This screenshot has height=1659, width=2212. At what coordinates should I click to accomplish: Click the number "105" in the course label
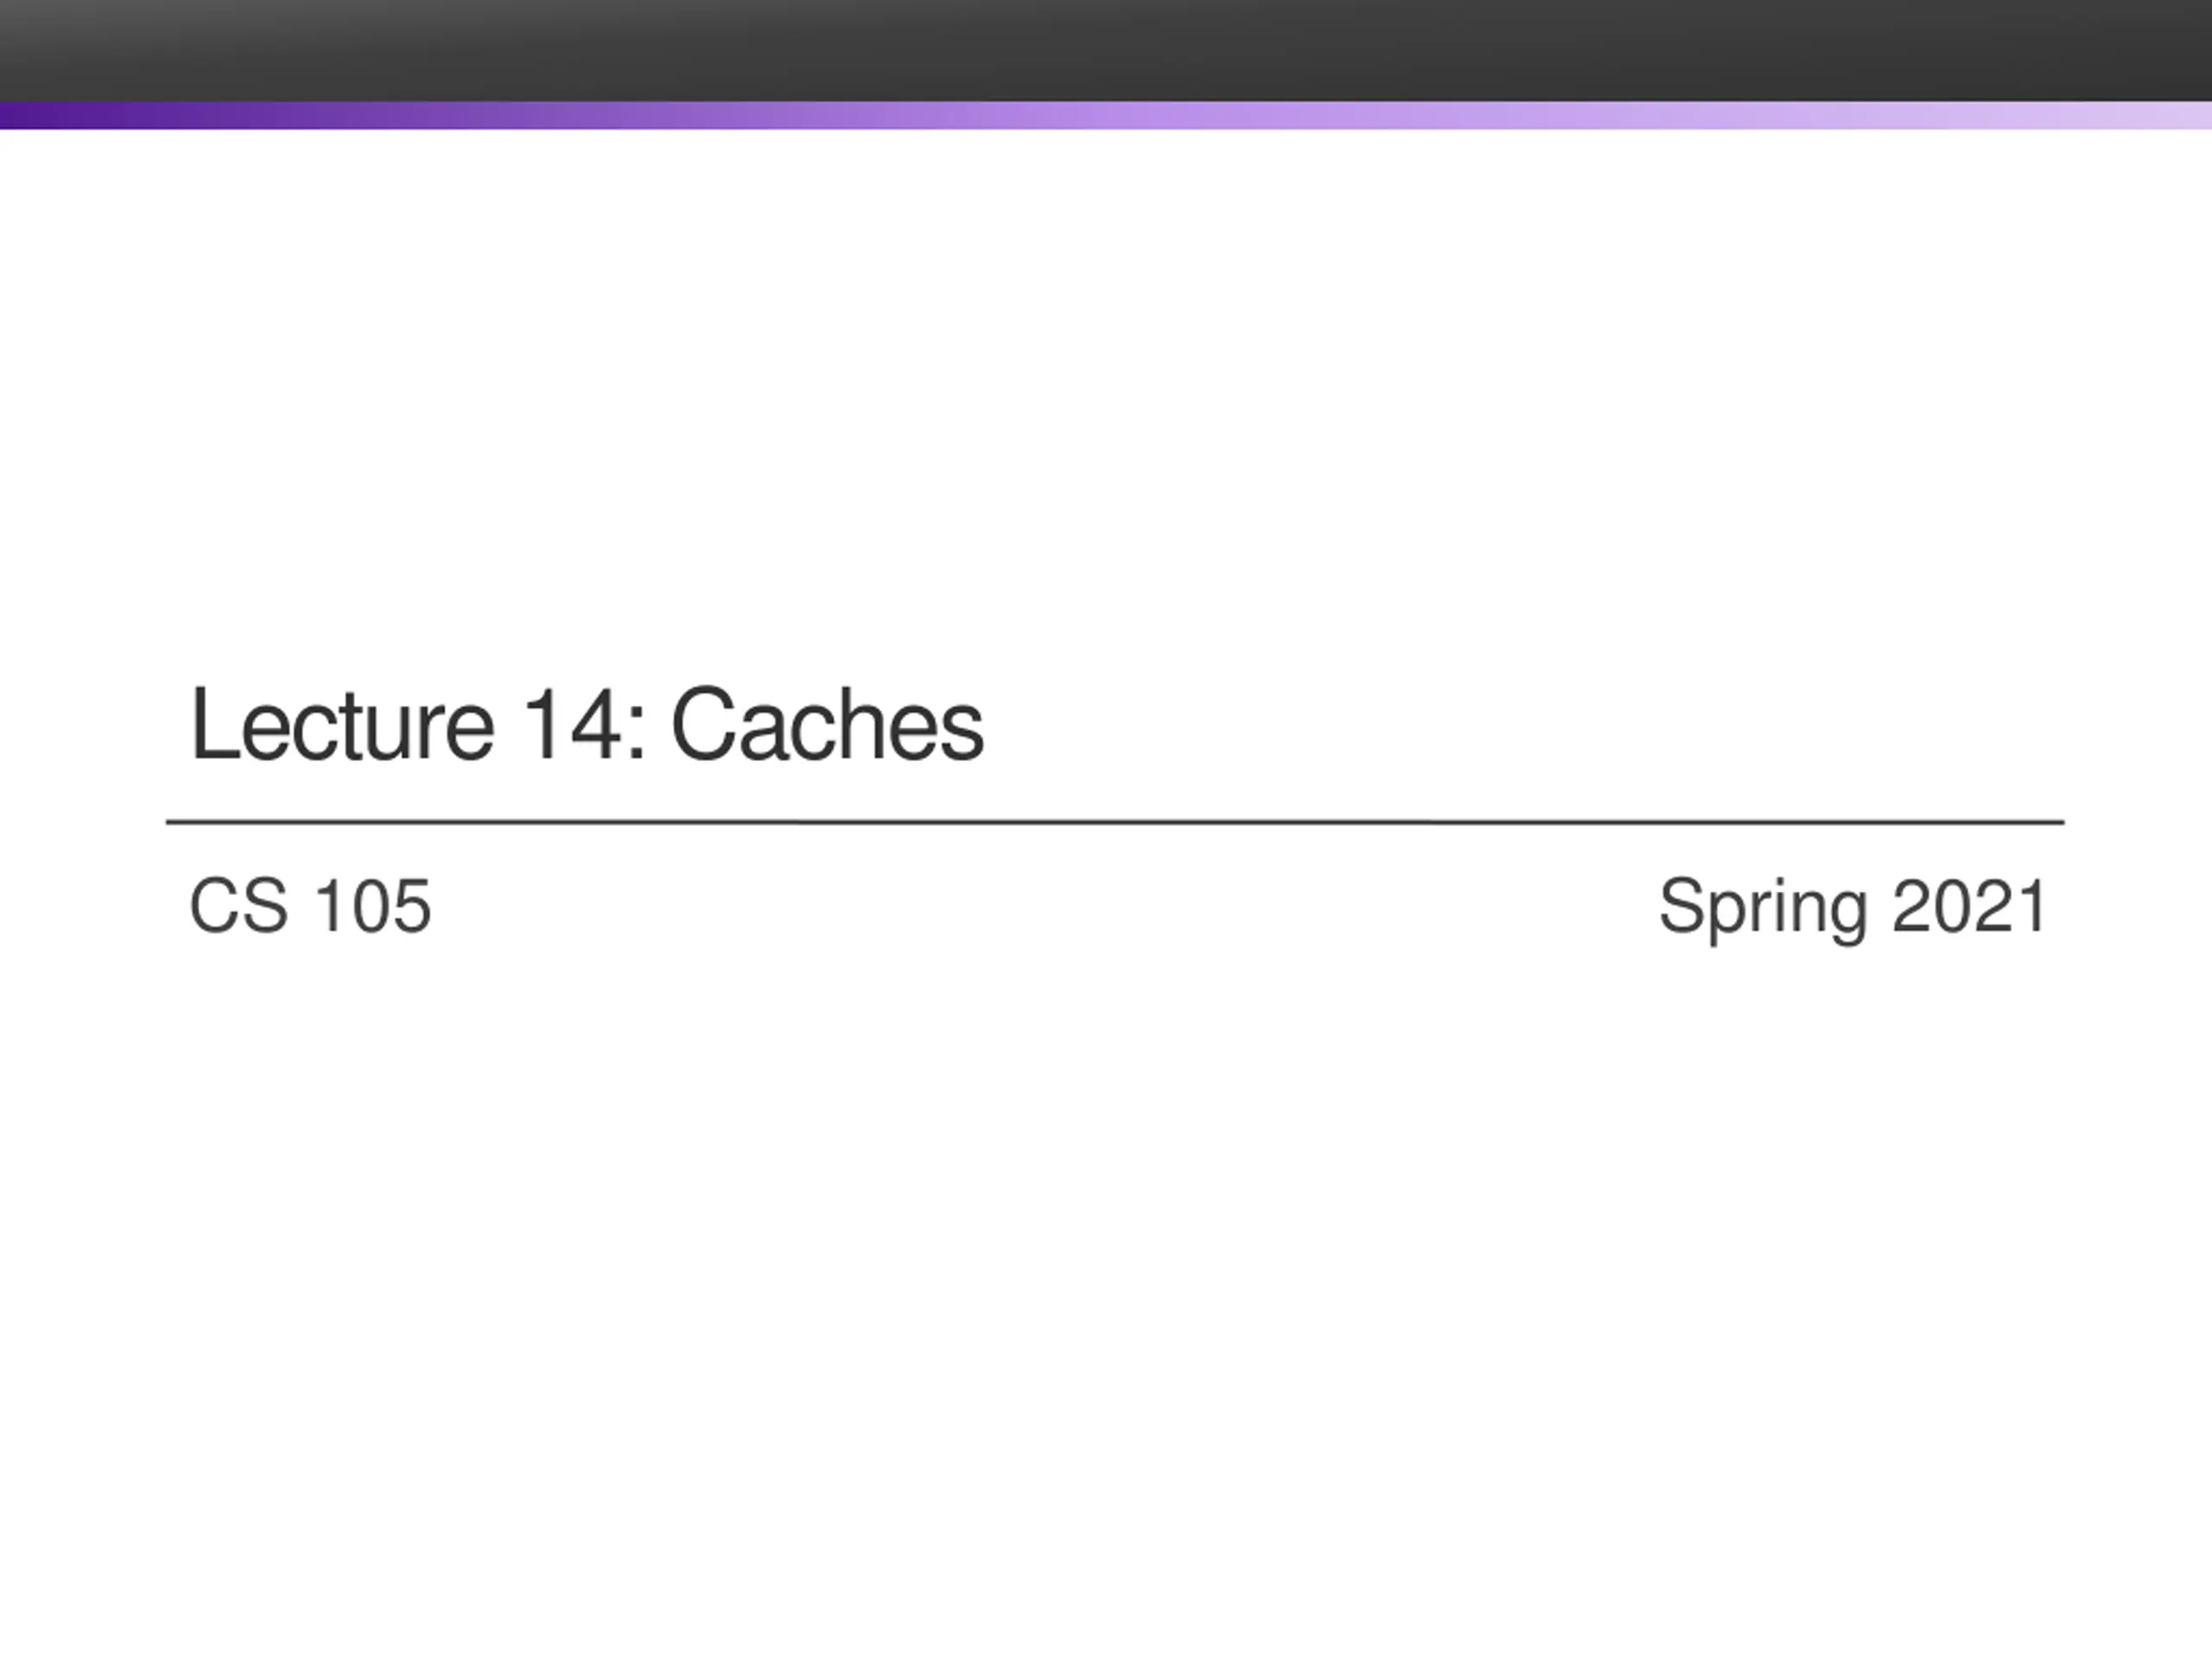click(x=372, y=906)
